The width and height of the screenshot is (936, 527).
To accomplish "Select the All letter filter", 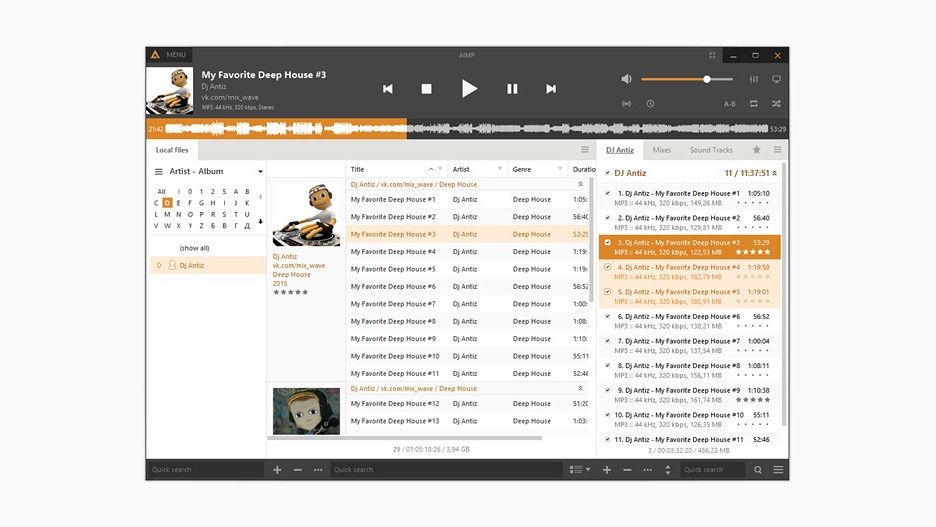I will coord(161,192).
